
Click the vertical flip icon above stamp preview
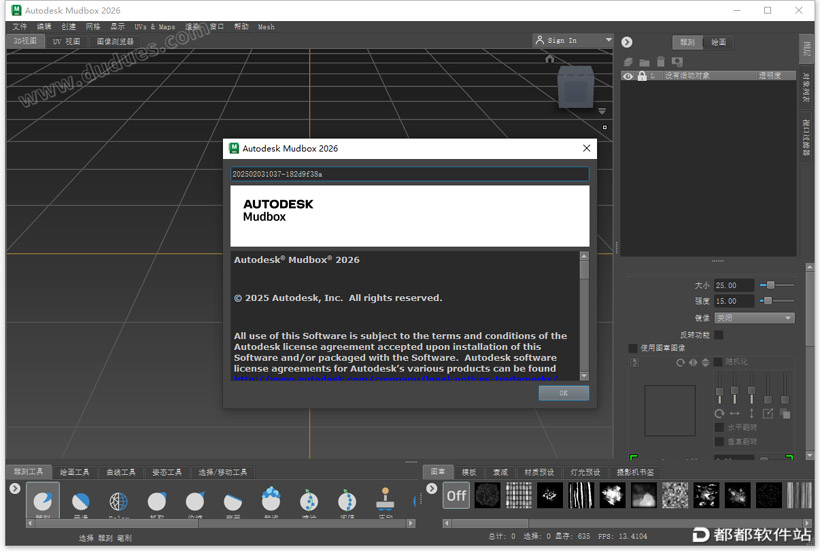(x=705, y=362)
